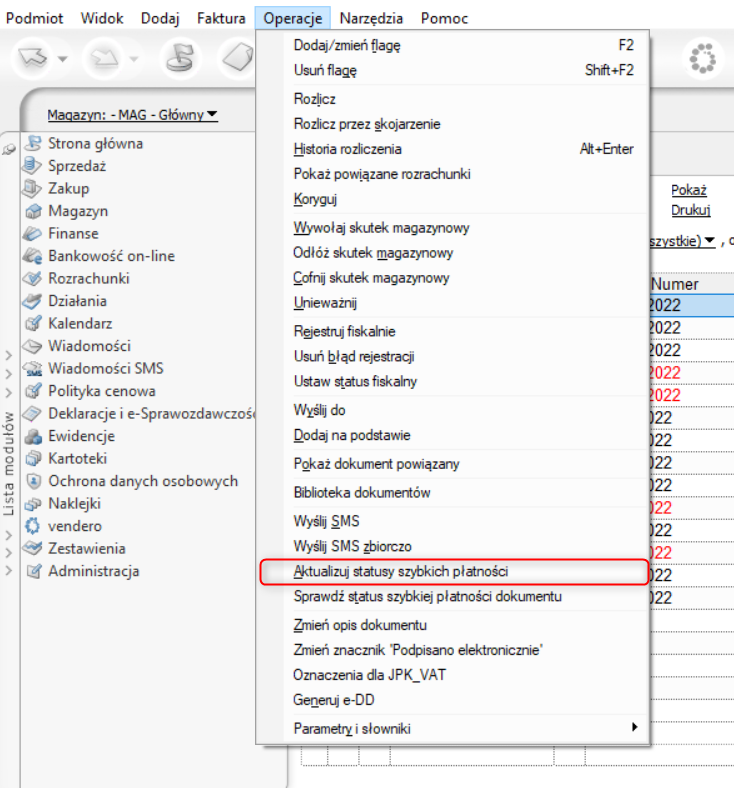This screenshot has width=734, height=788.
Task: Click the pin icon above Lista modułów
Action: pos(9,149)
